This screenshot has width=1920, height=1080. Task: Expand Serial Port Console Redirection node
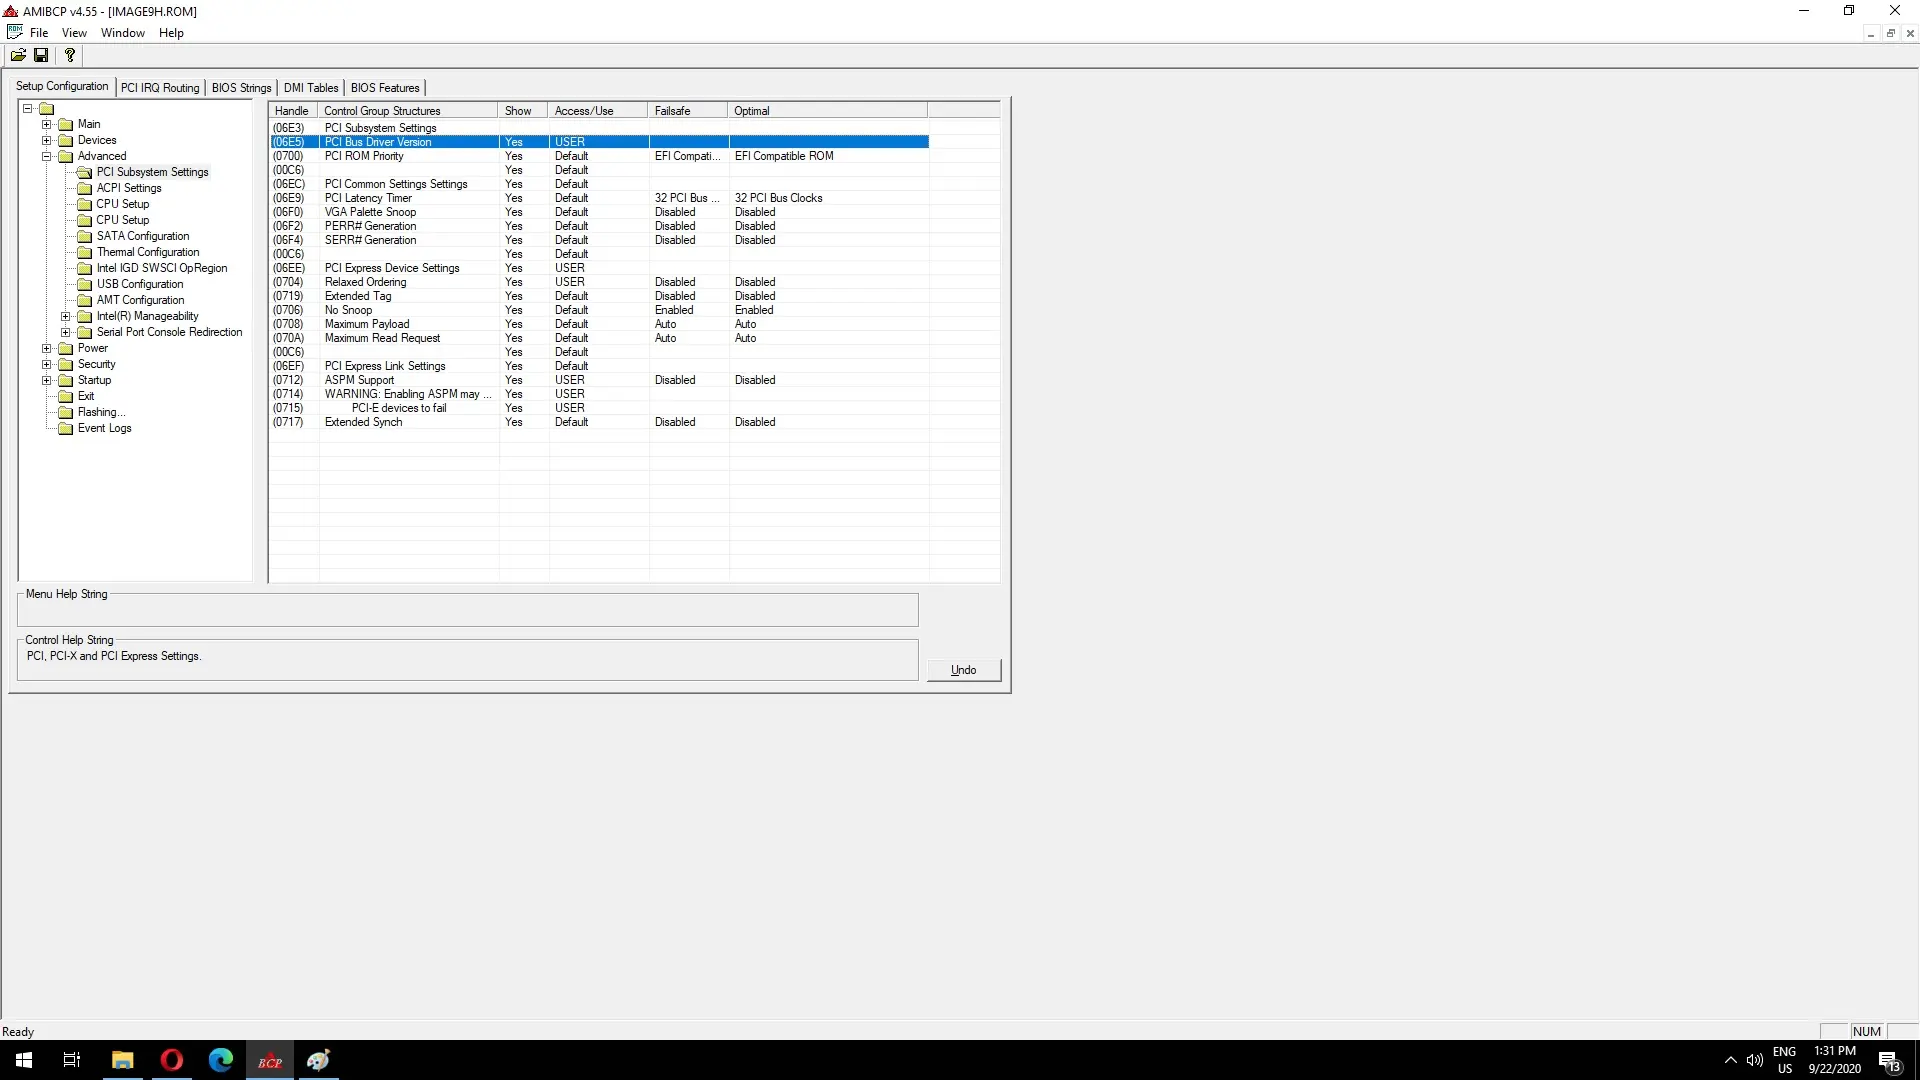click(x=66, y=332)
